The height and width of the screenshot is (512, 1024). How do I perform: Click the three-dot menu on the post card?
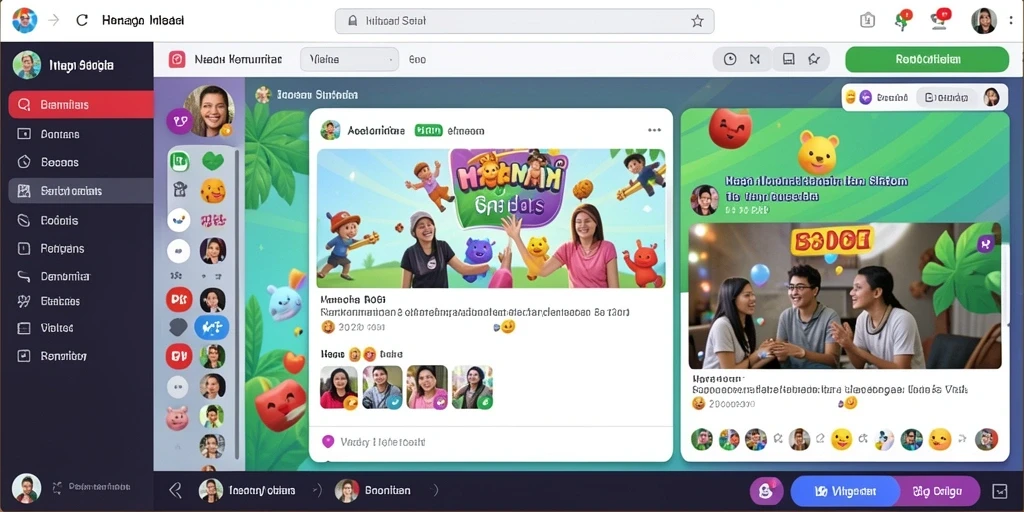click(x=654, y=130)
